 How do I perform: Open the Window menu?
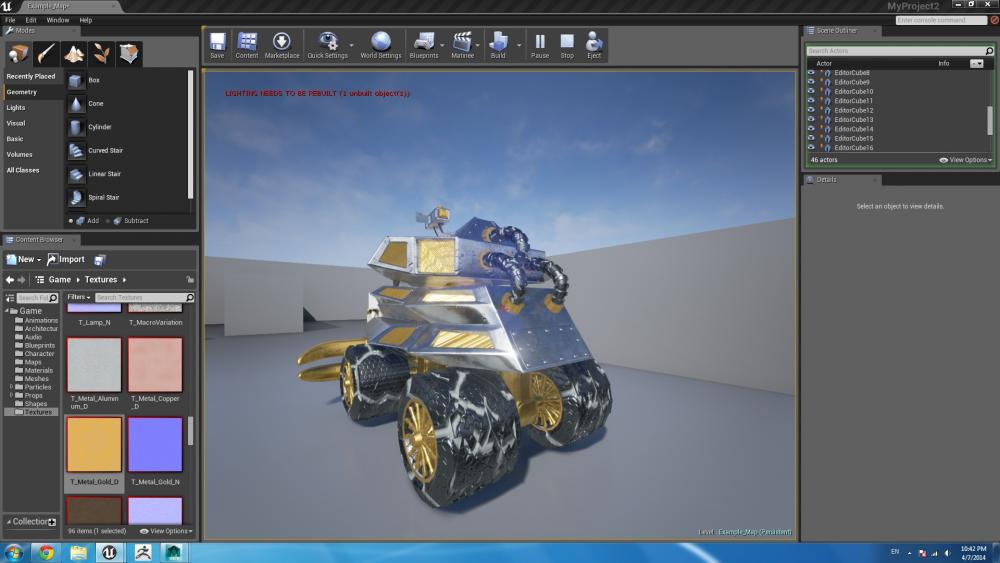pos(57,20)
